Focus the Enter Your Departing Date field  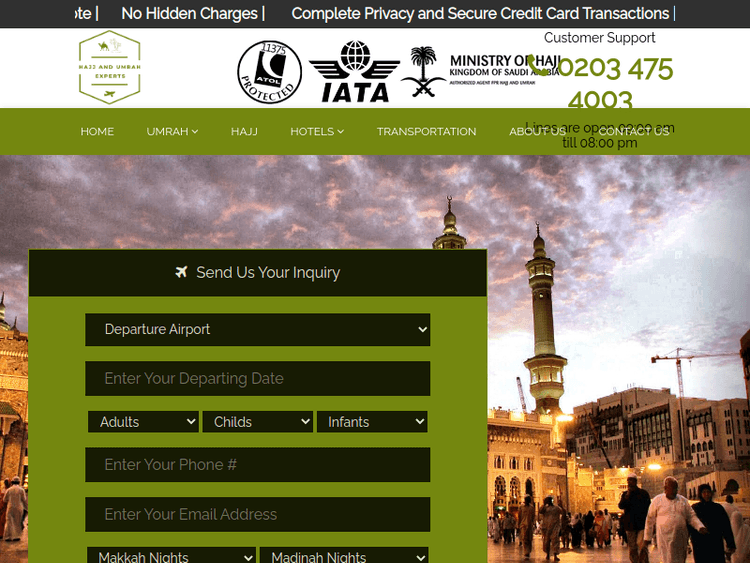coord(257,379)
